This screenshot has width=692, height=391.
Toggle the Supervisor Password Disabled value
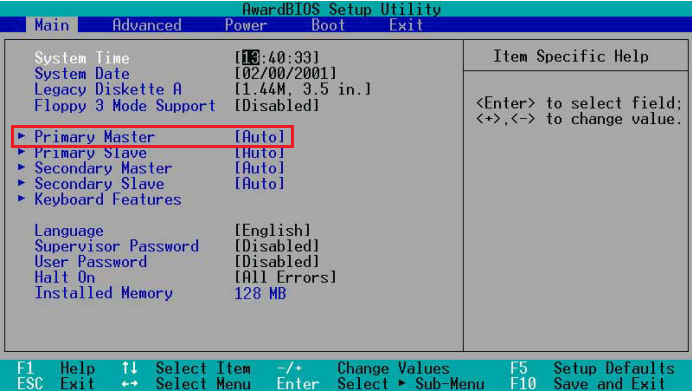click(277, 246)
